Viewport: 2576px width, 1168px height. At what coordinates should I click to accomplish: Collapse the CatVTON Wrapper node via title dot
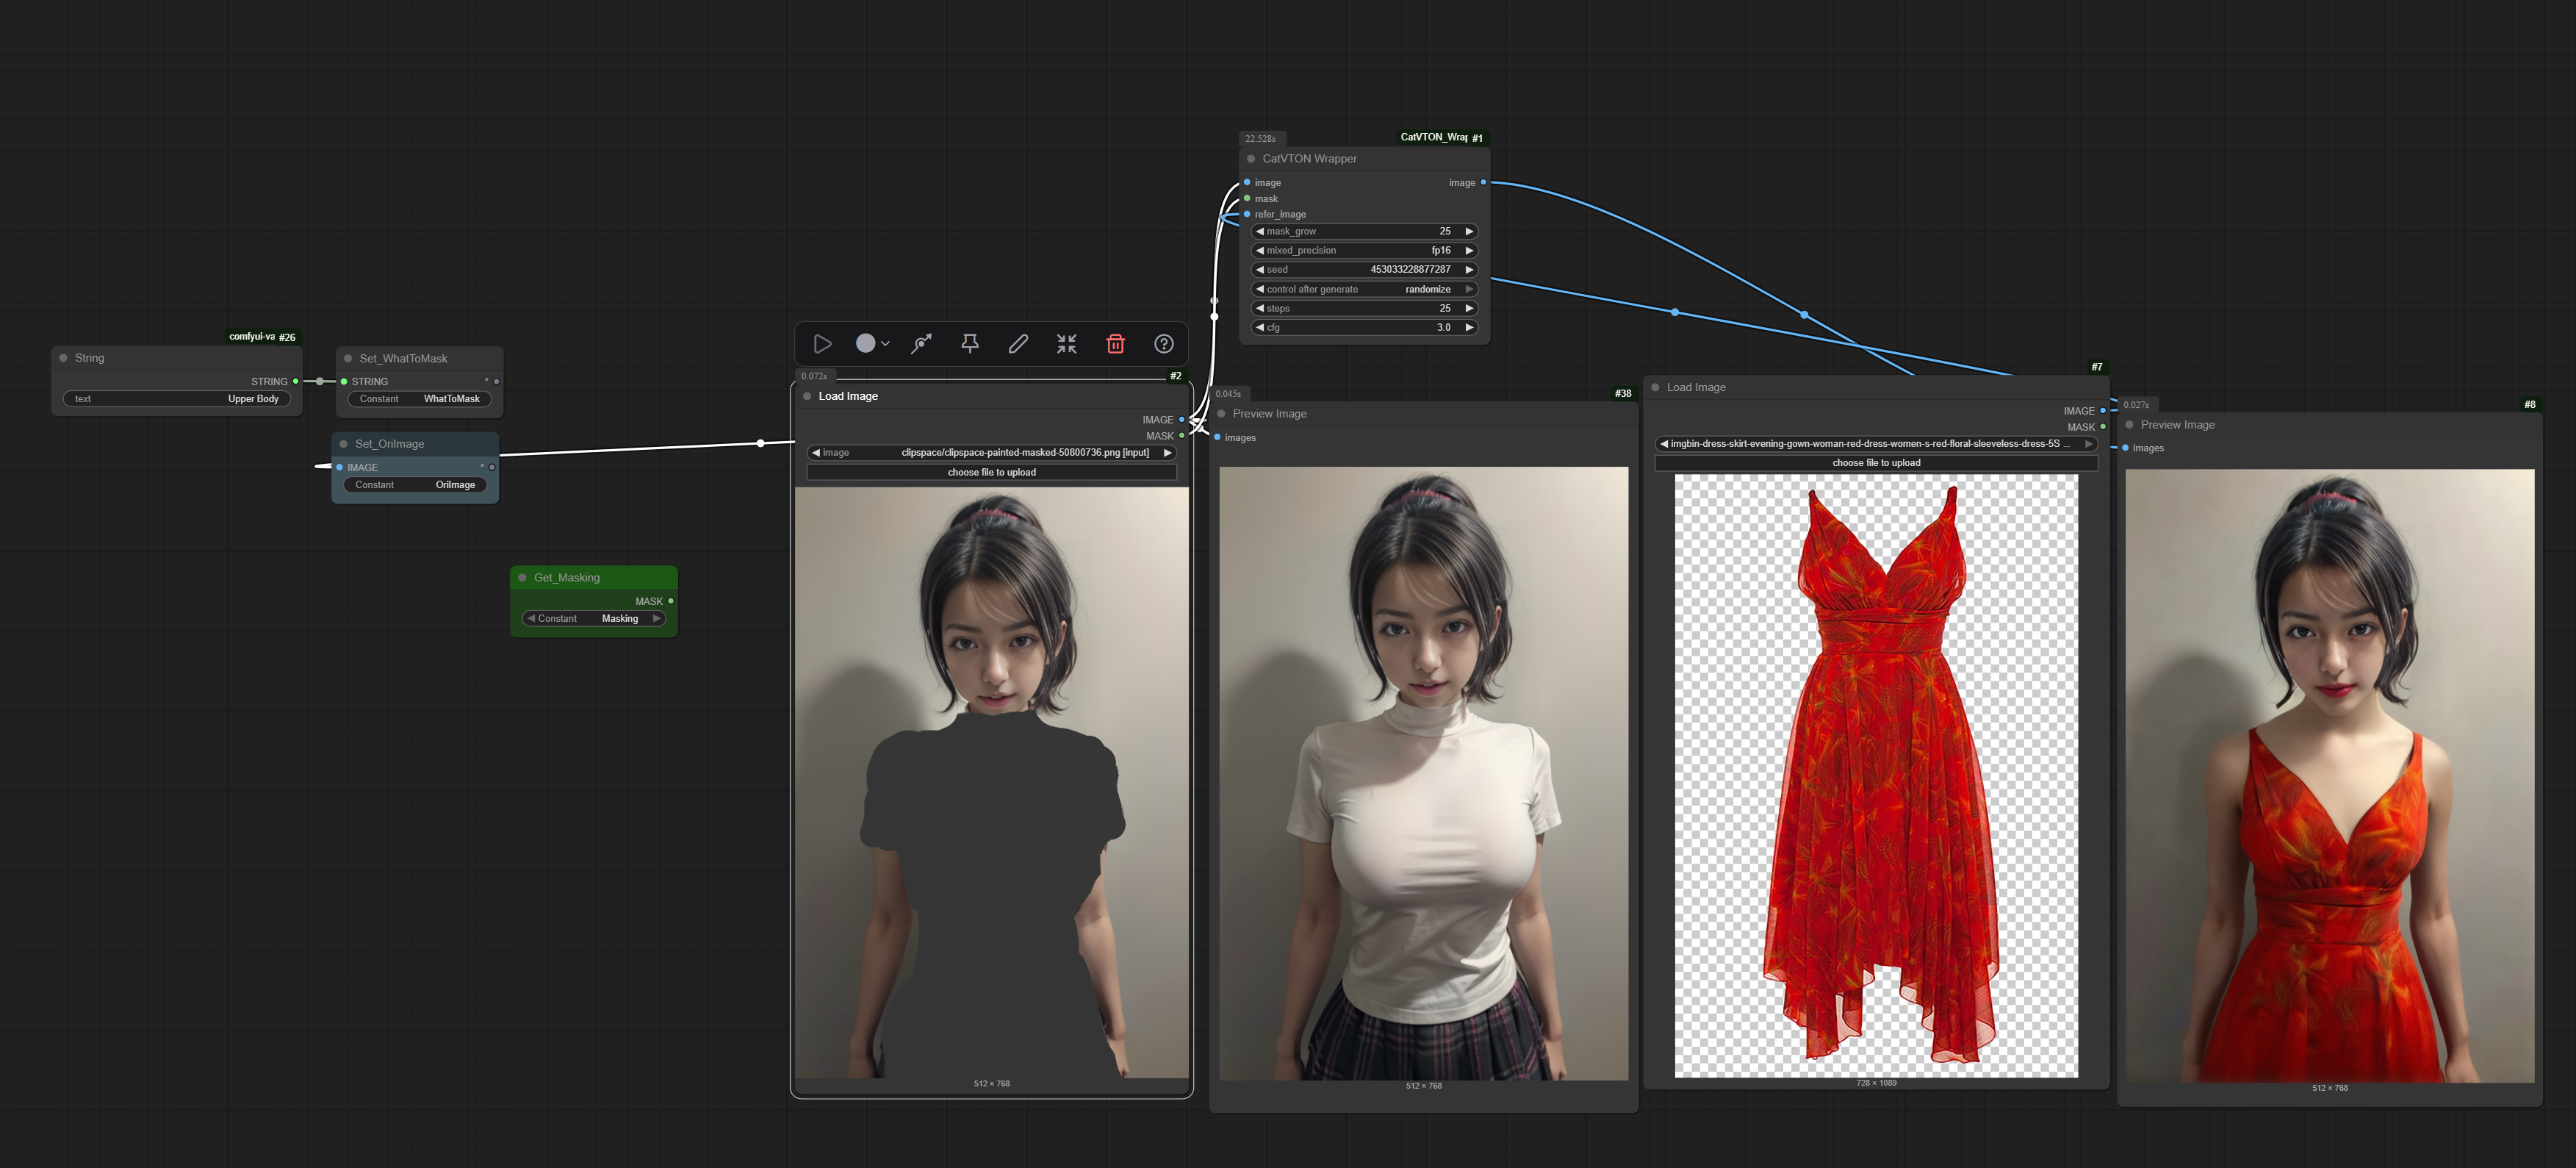(1250, 159)
